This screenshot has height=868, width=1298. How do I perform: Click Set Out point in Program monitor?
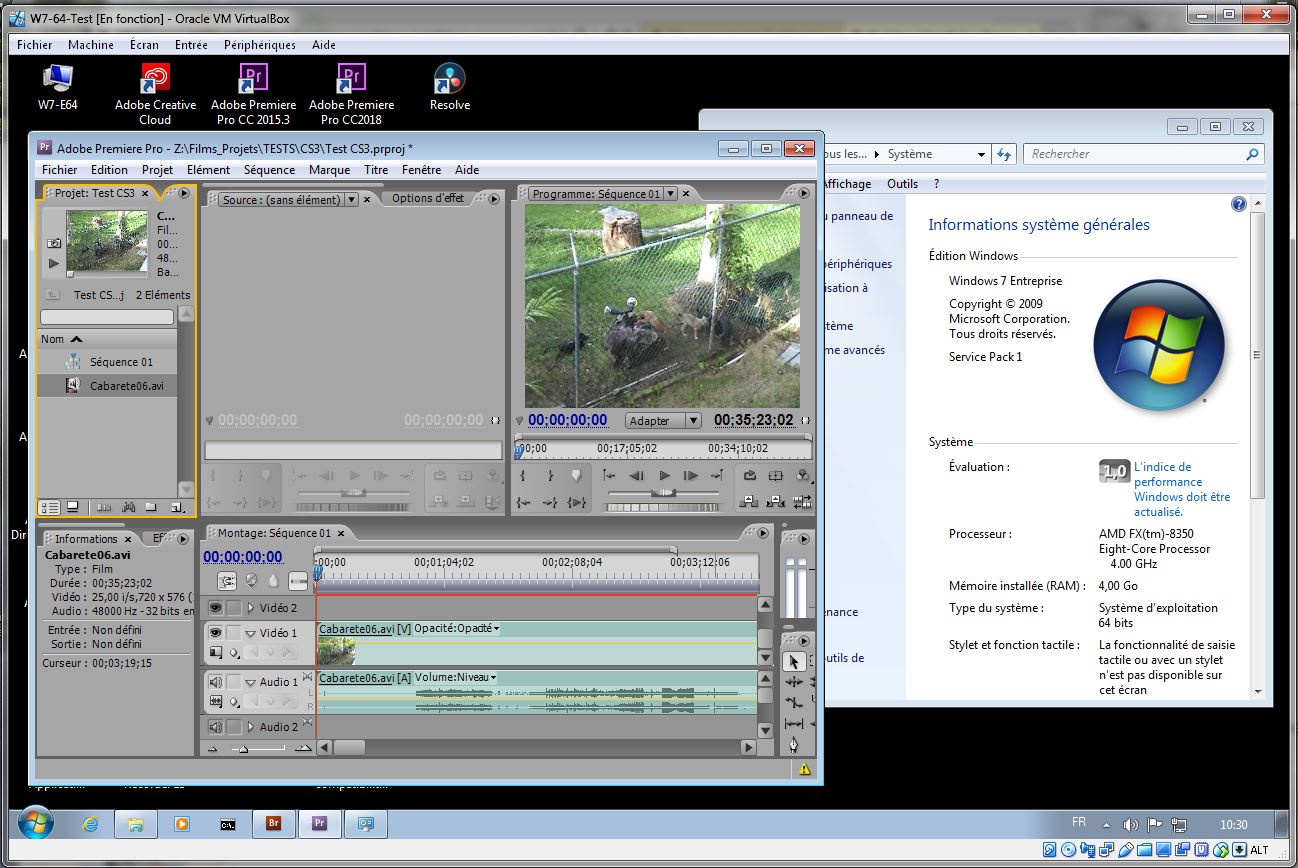551,476
